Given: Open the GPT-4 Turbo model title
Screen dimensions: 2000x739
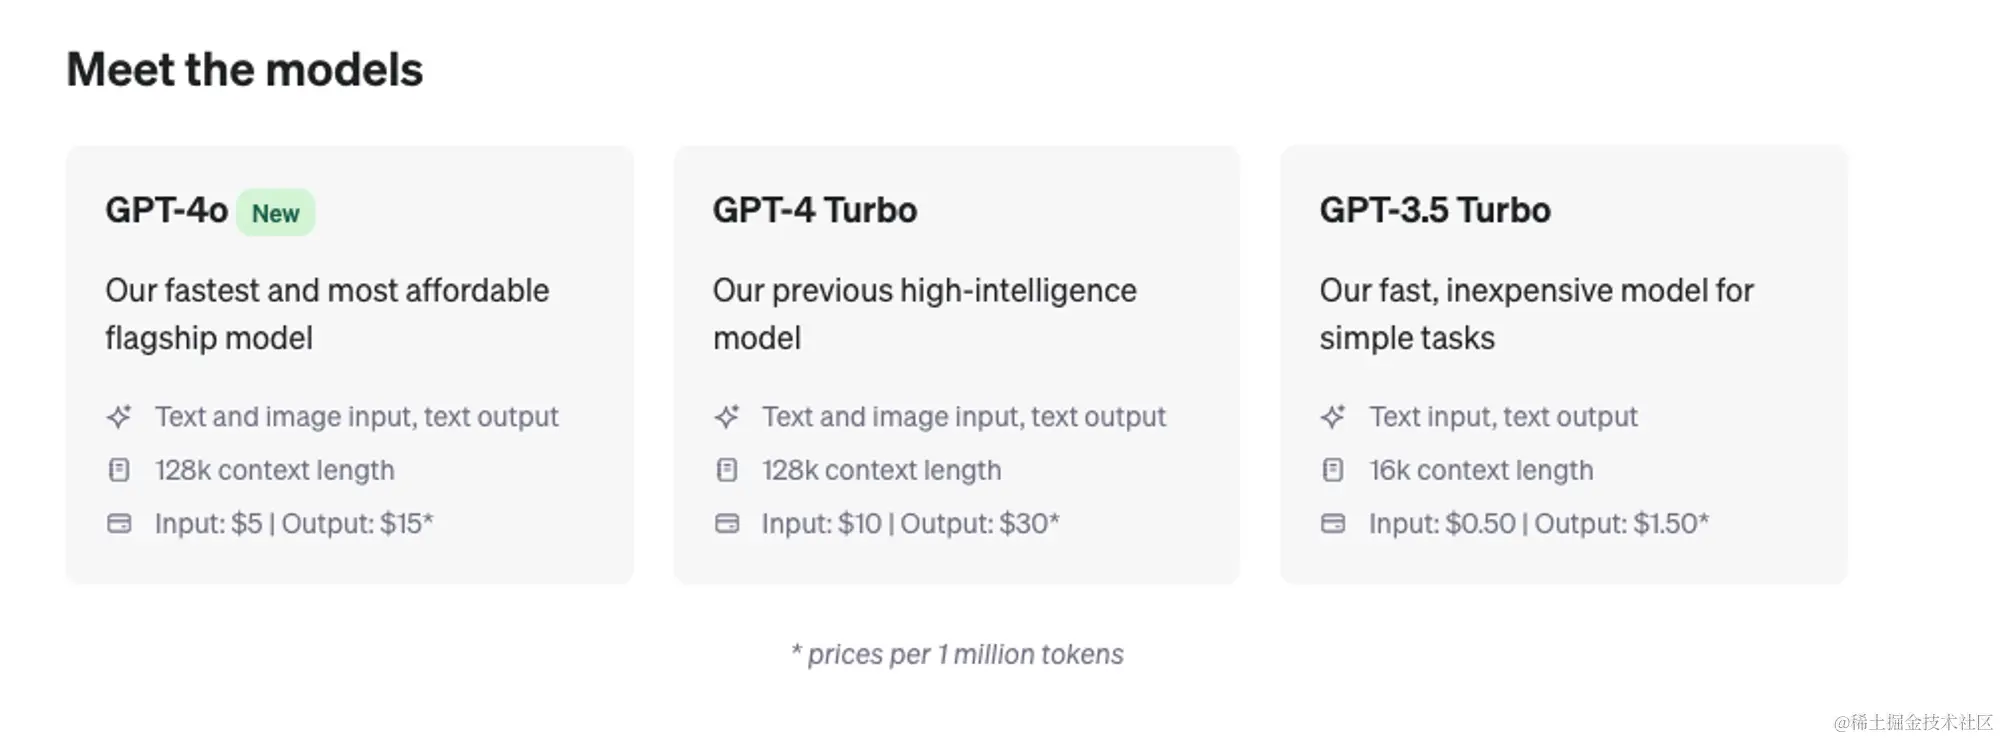Looking at the screenshot, I should 814,210.
